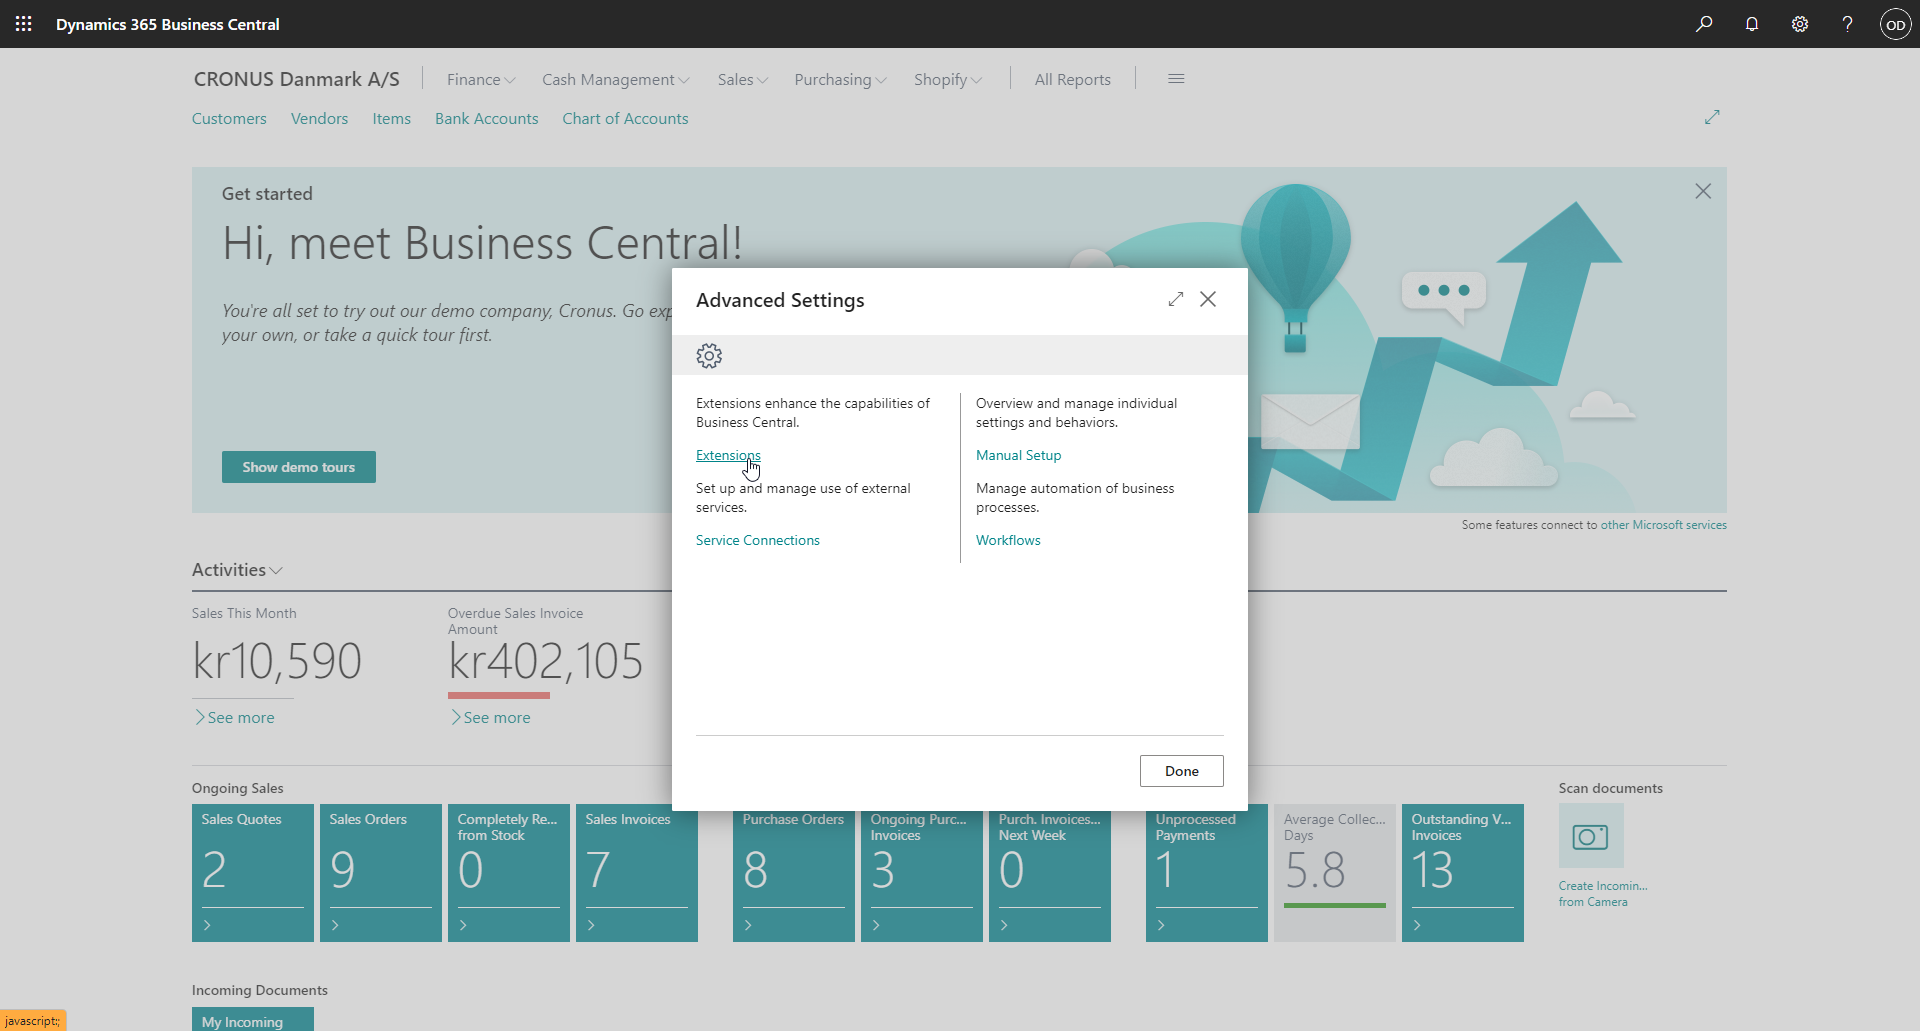Open the settings gear in top bar
This screenshot has width=1920, height=1031.
(x=1800, y=24)
